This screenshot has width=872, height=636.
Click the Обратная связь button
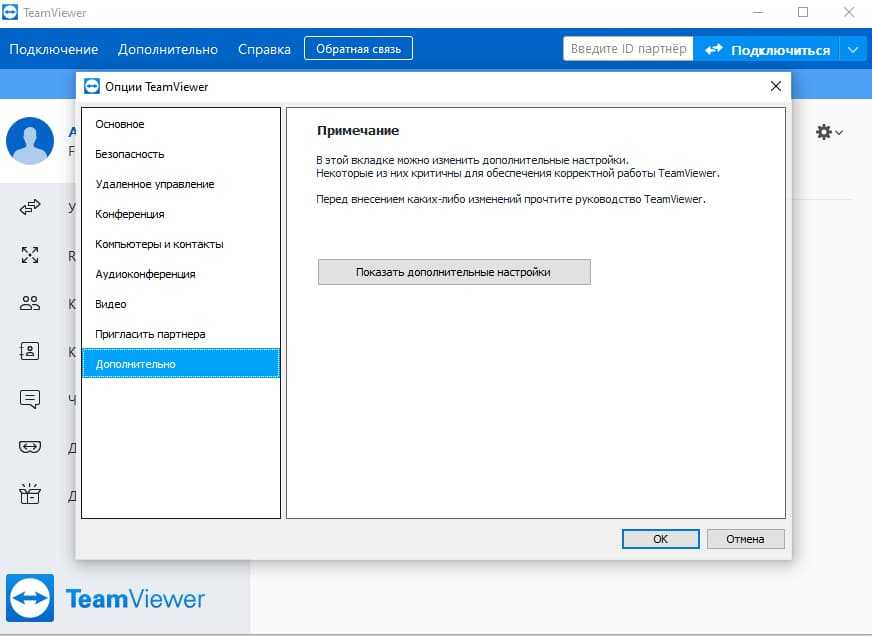(x=359, y=49)
